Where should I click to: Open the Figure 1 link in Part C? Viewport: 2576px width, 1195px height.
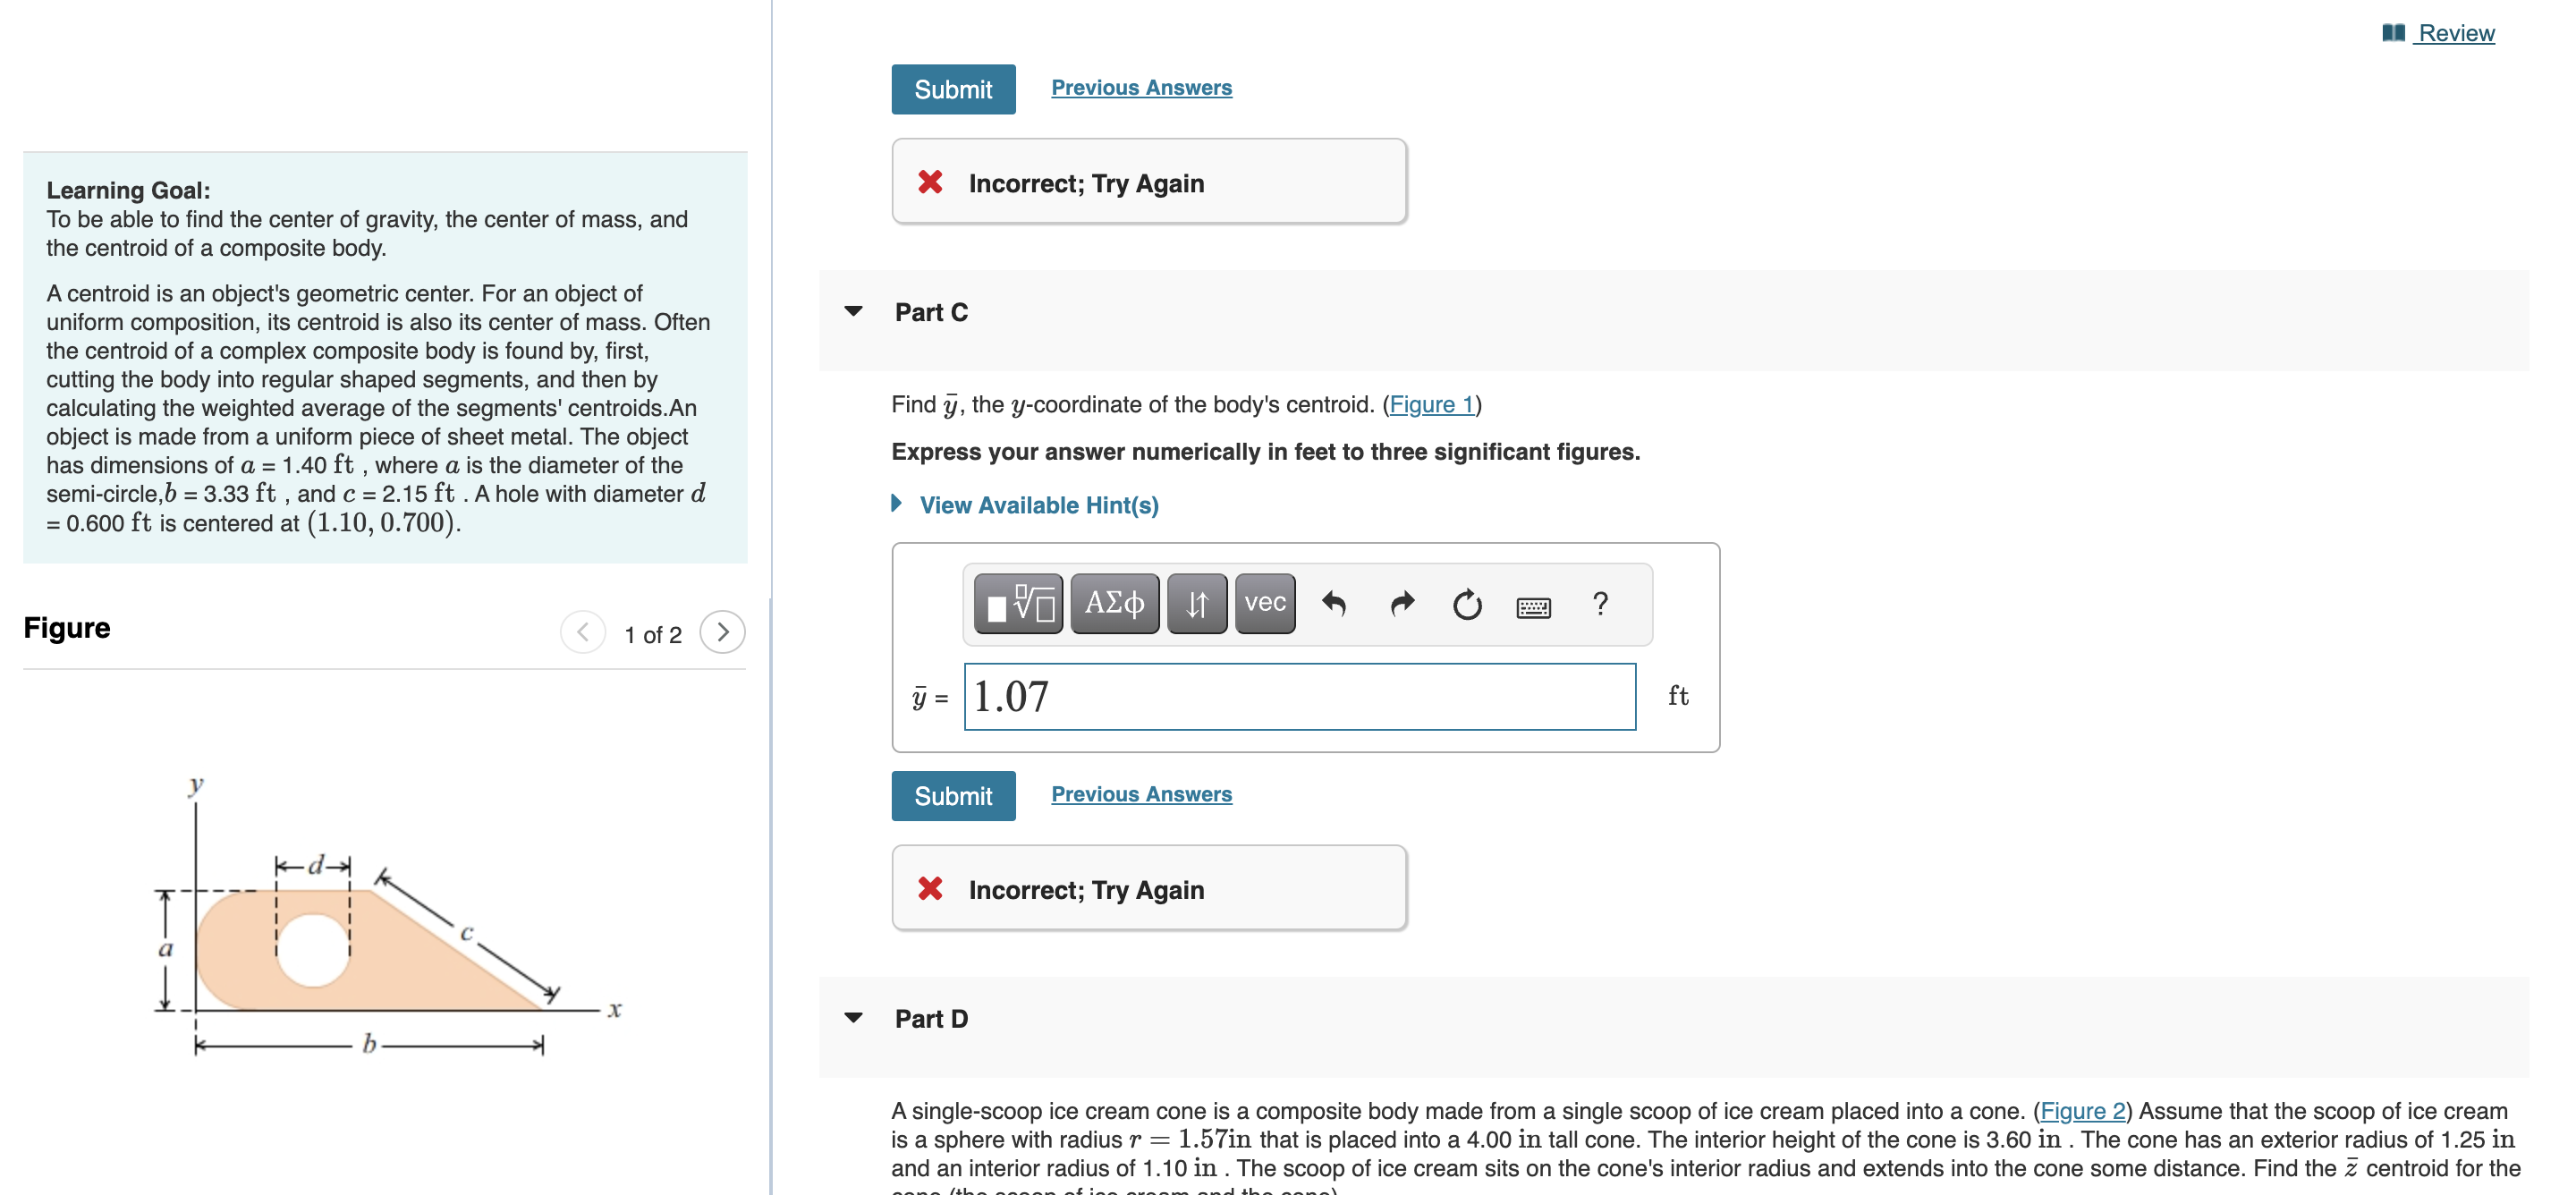pyautogui.click(x=1431, y=404)
